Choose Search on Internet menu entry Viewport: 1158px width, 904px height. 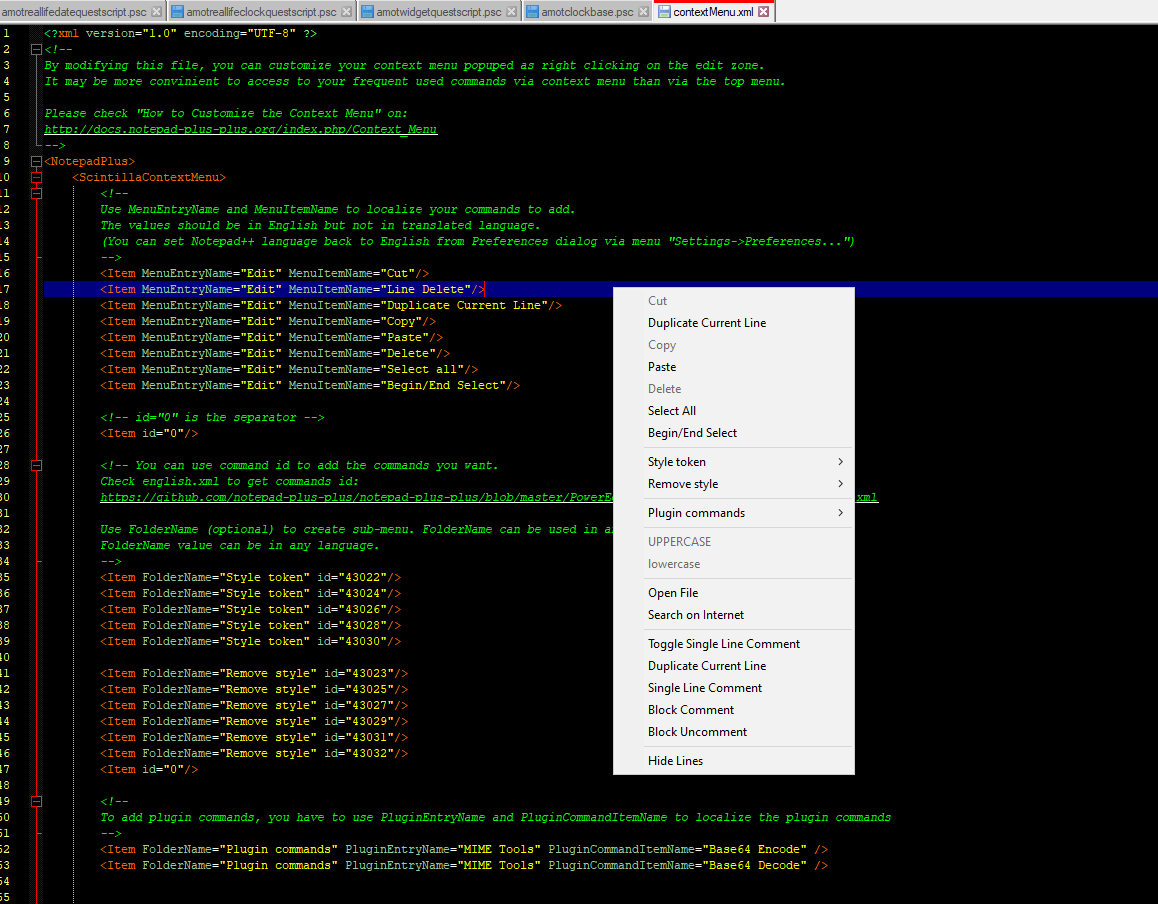733,614
